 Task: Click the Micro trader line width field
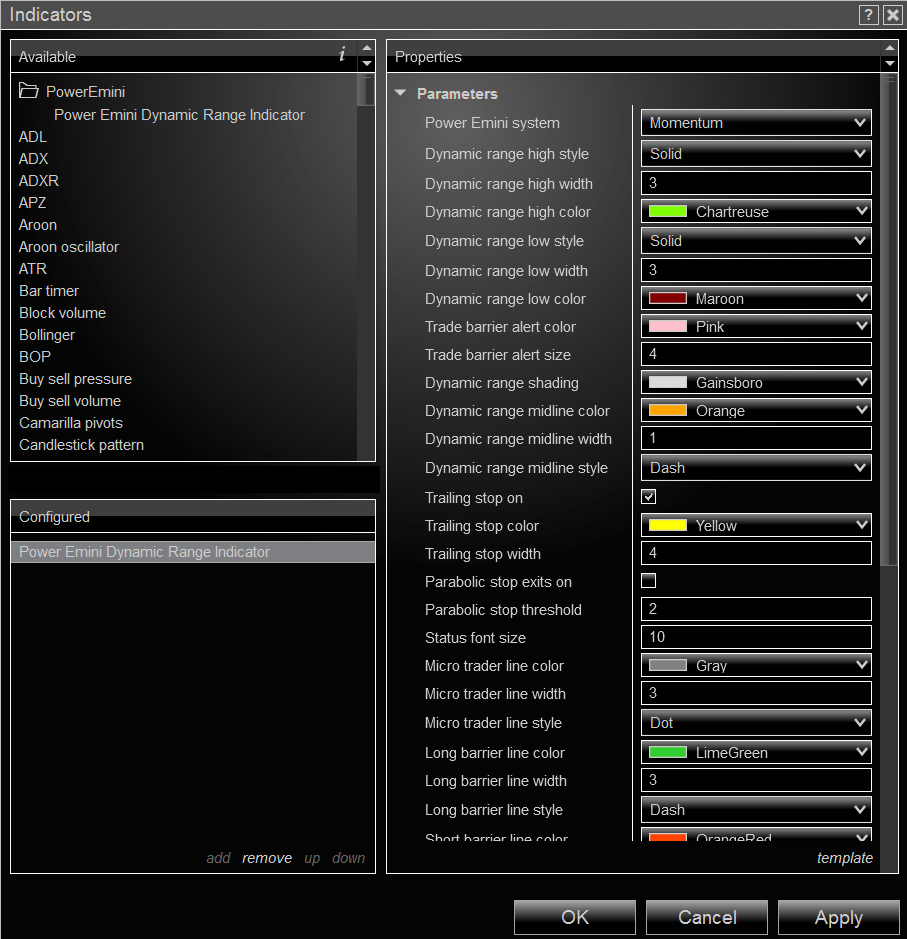point(756,693)
